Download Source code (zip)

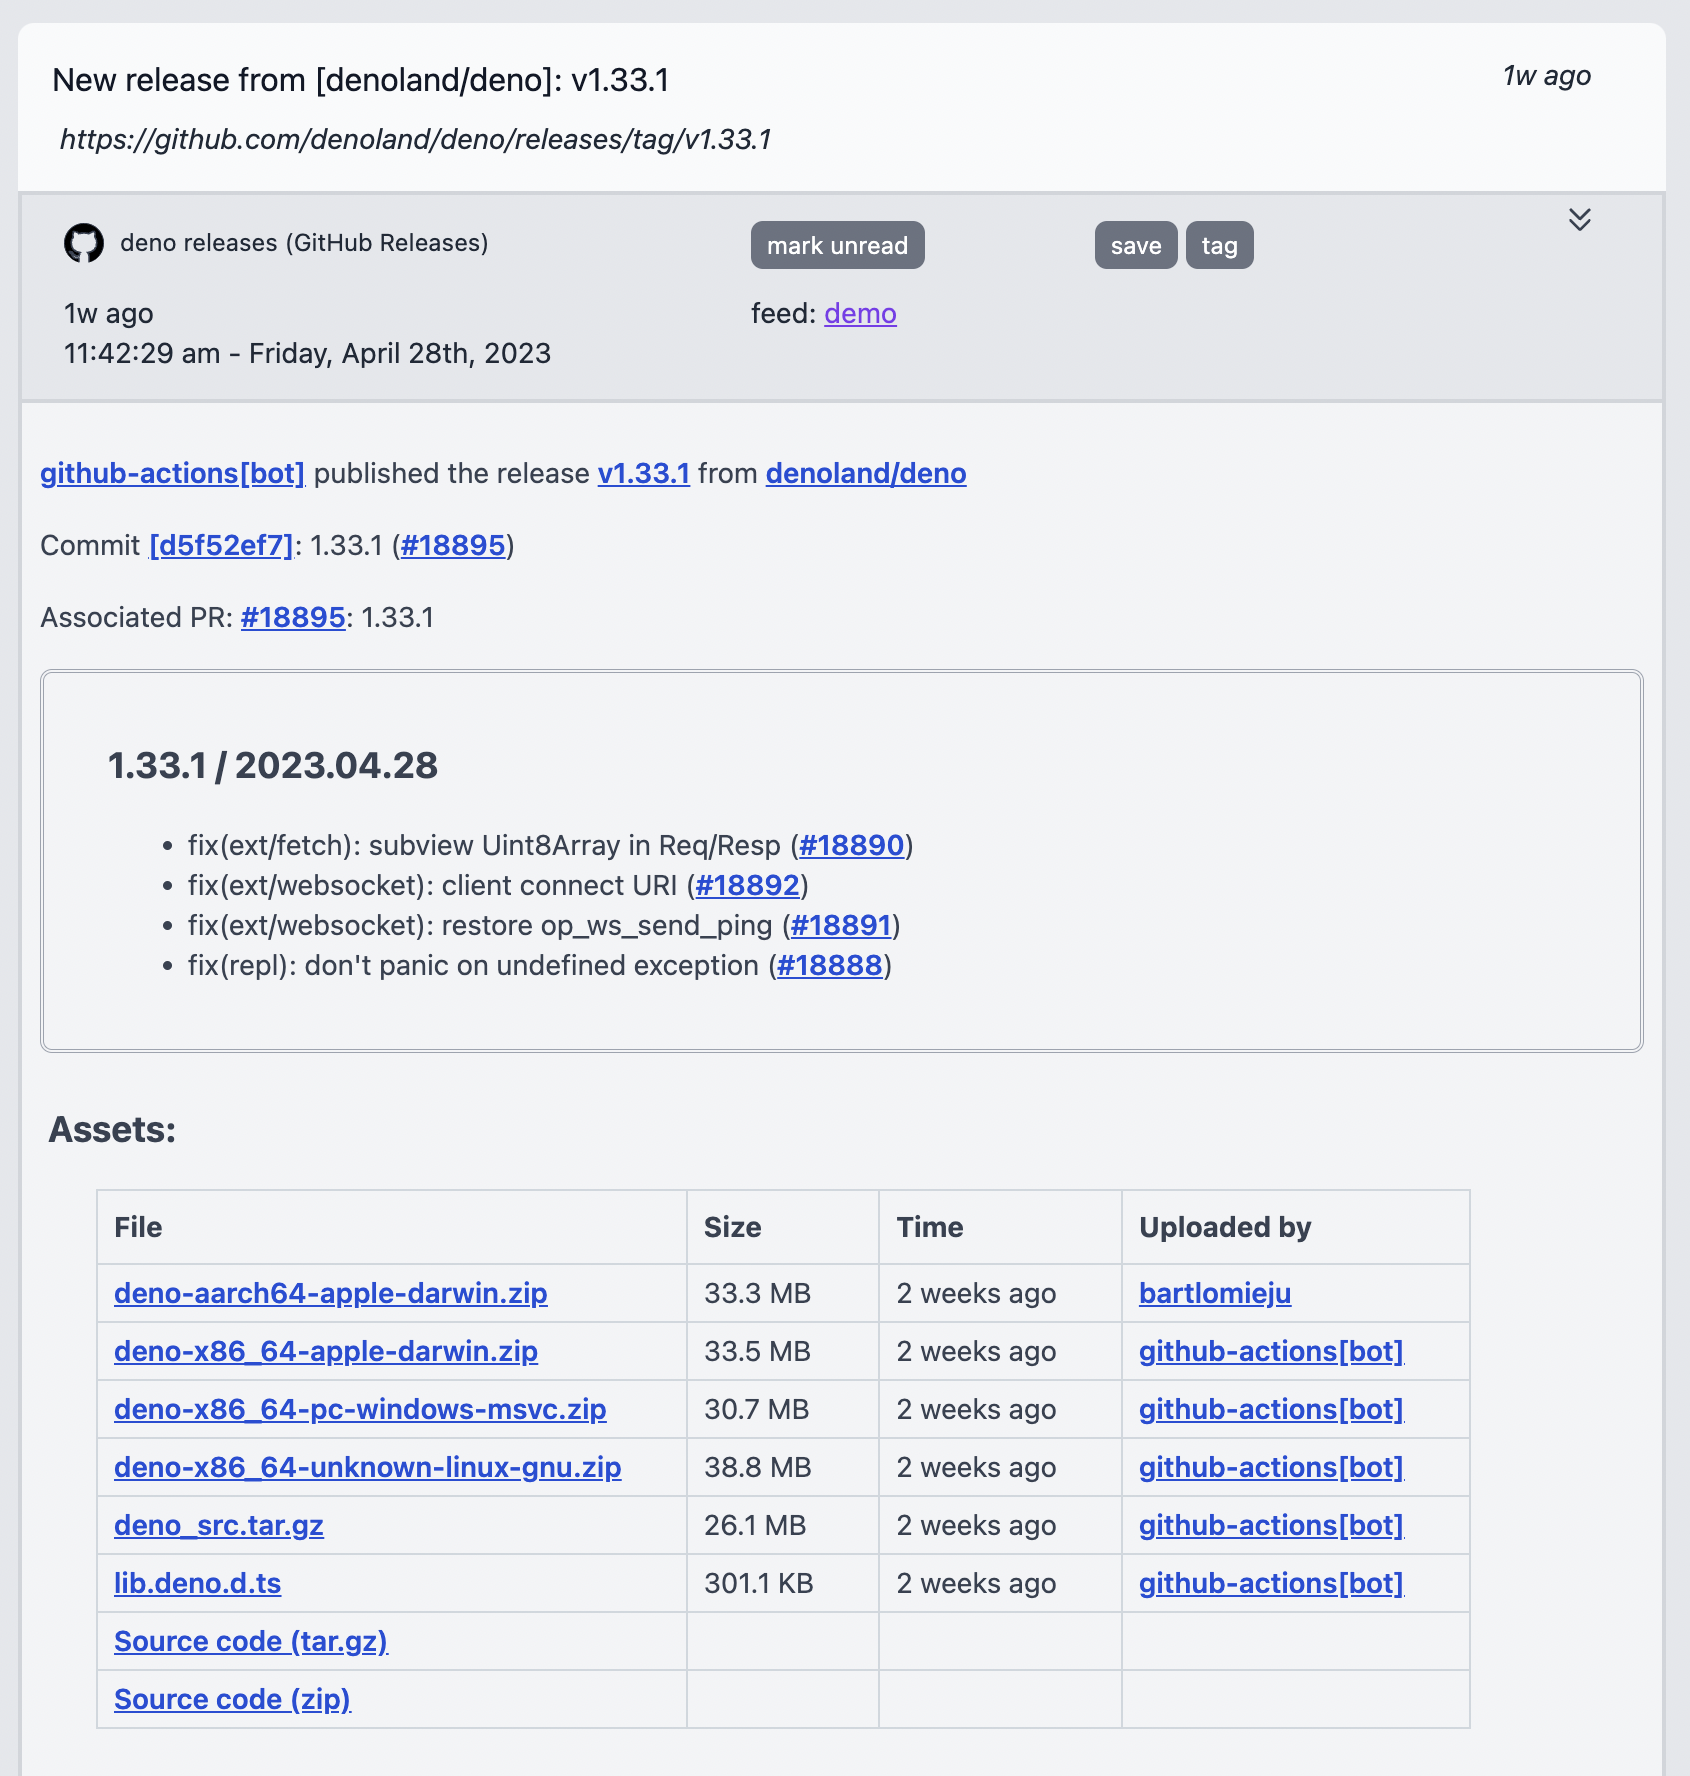(232, 1699)
